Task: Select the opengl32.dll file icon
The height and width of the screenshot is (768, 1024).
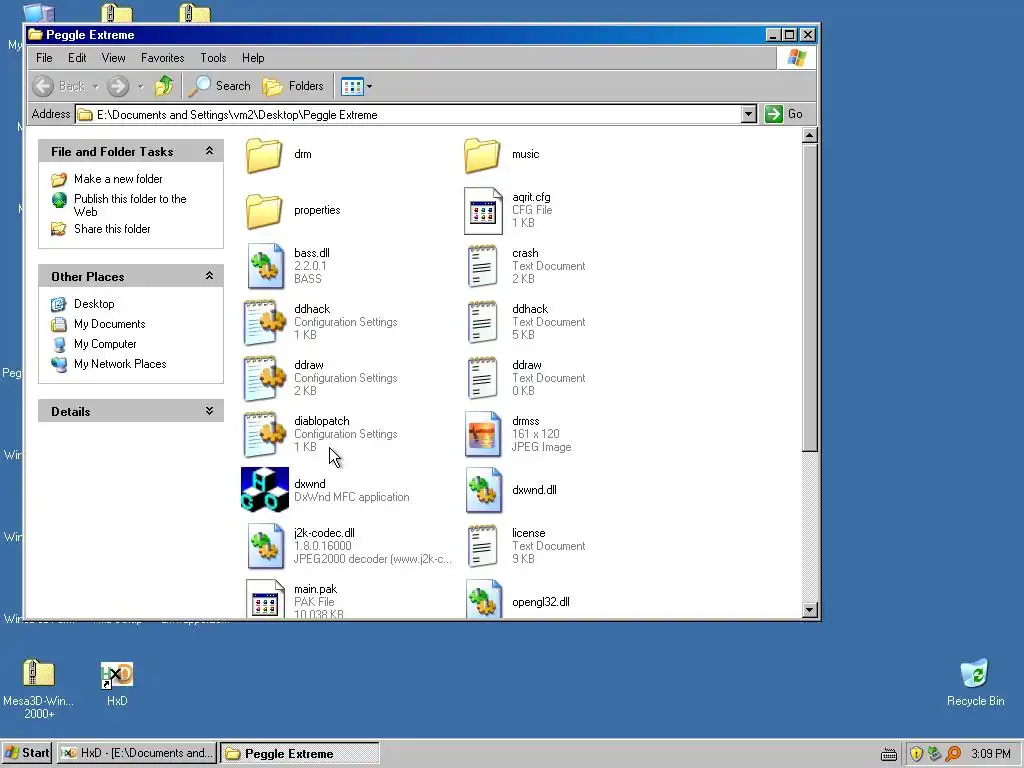Action: point(484,600)
